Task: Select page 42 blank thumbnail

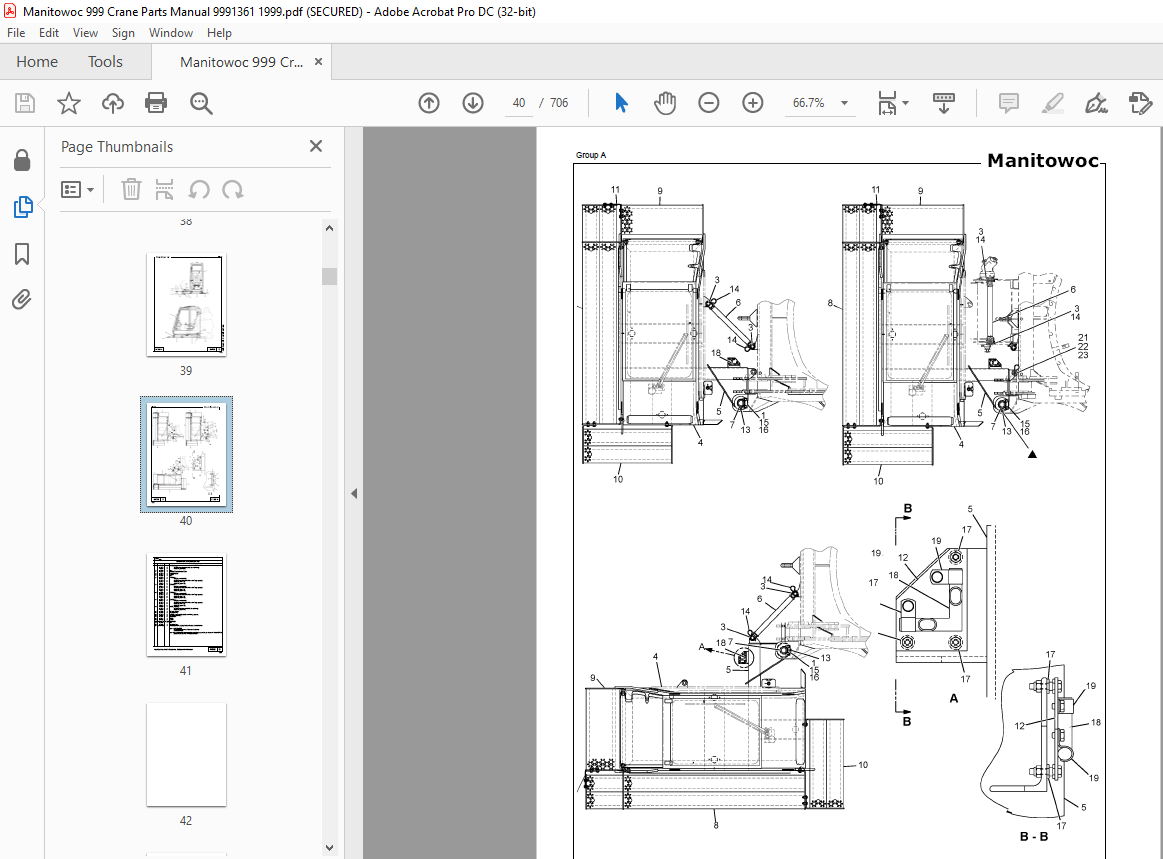Action: pos(186,754)
